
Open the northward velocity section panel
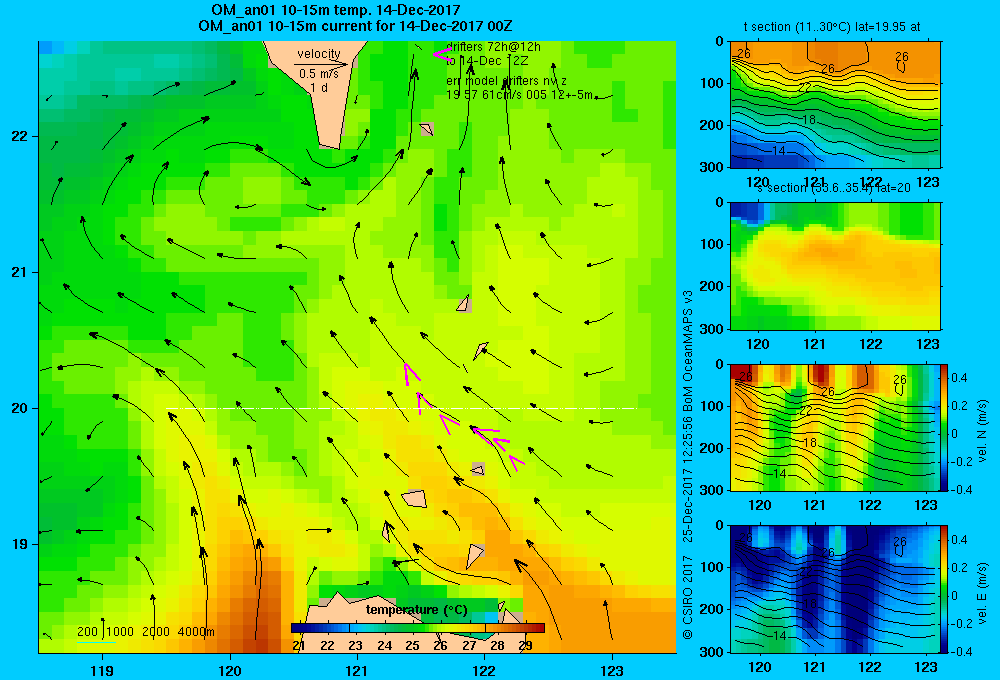(835, 427)
